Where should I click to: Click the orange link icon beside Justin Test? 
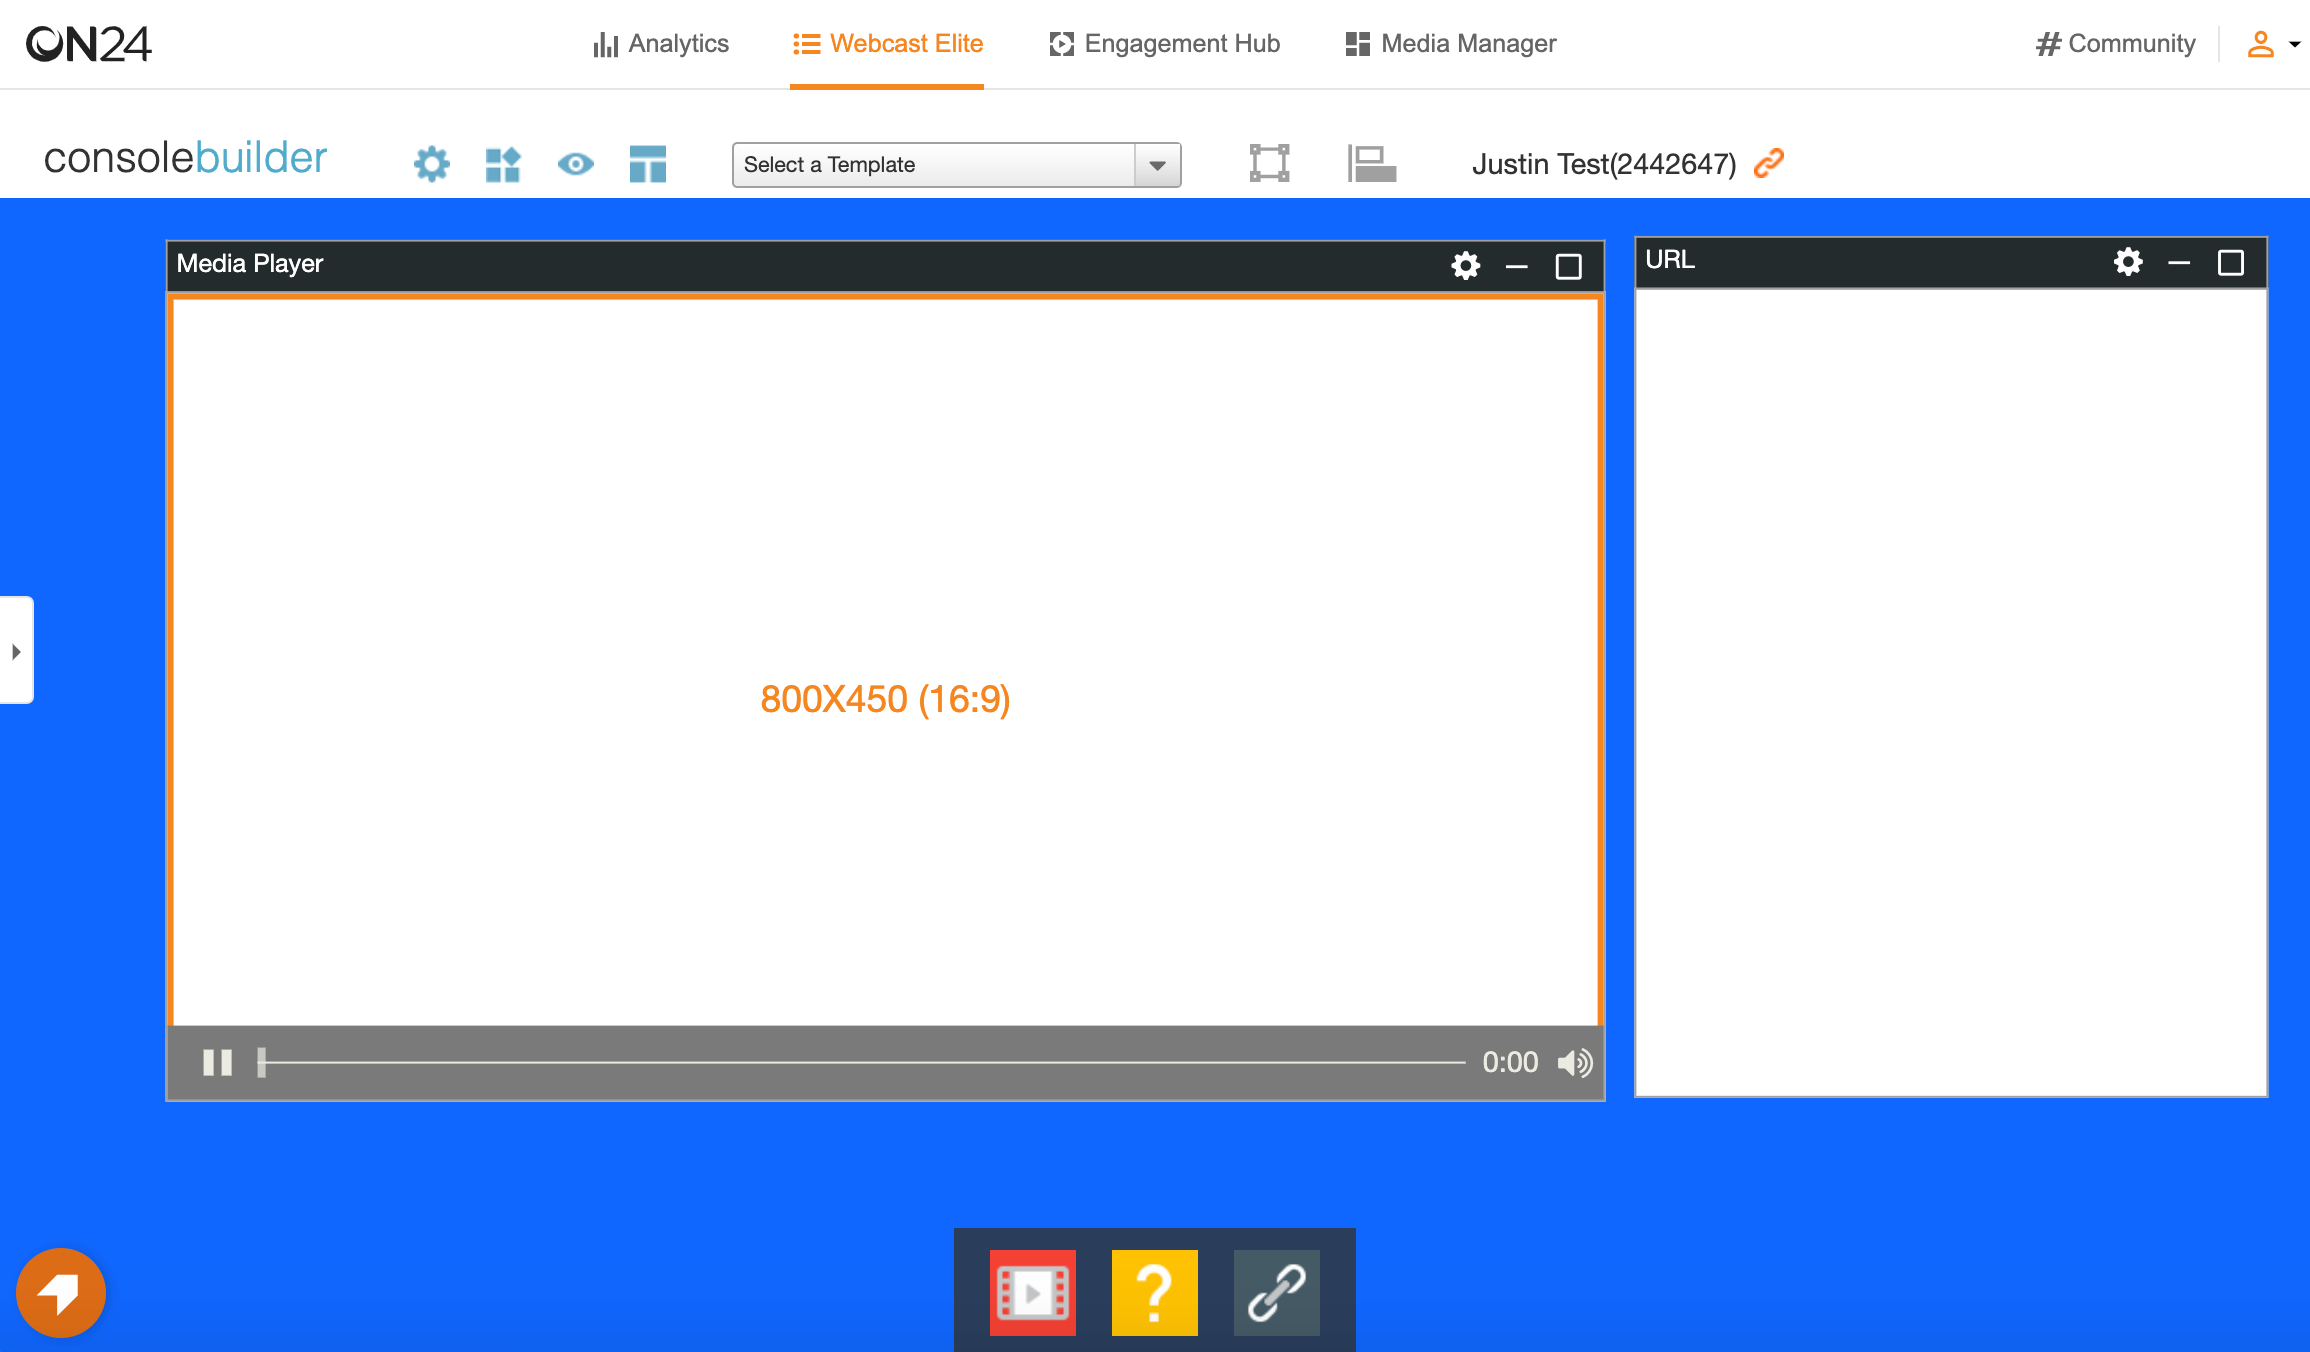[x=1769, y=163]
